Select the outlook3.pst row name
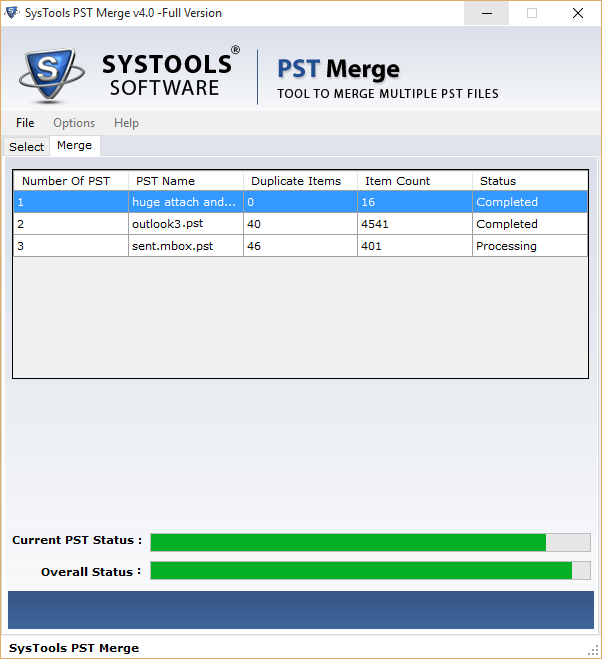The image size is (602, 659). click(x=186, y=224)
